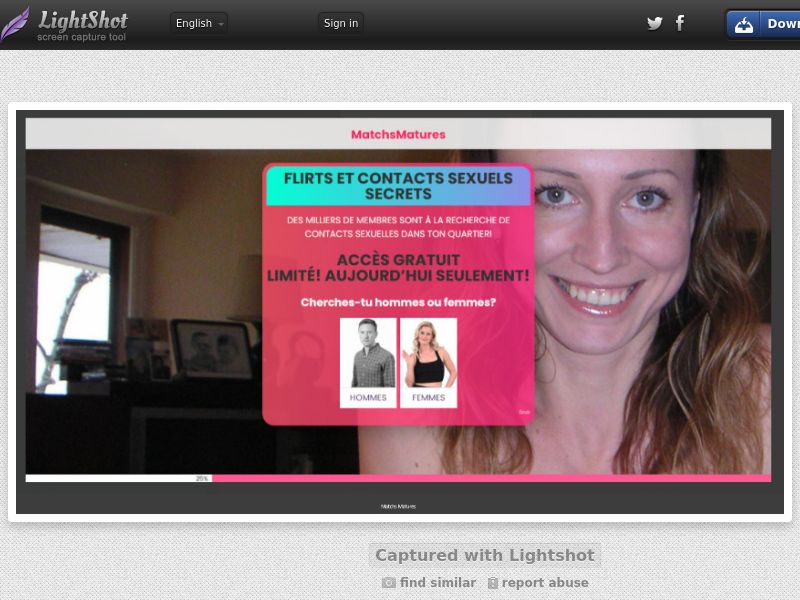
Task: Open the Twitter share icon
Action: (655, 23)
